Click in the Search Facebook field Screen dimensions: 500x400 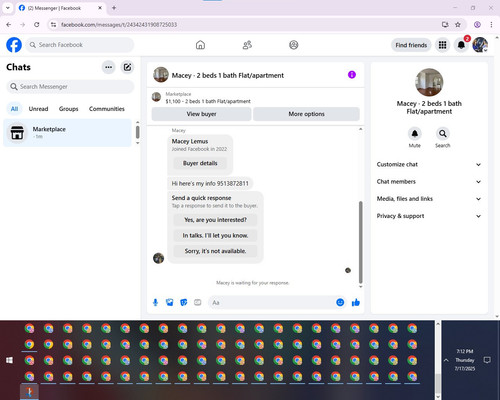[x=80, y=45]
